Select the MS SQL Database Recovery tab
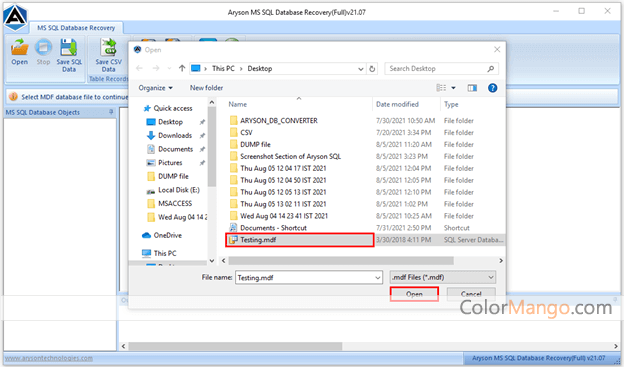The width and height of the screenshot is (624, 367). click(76, 28)
